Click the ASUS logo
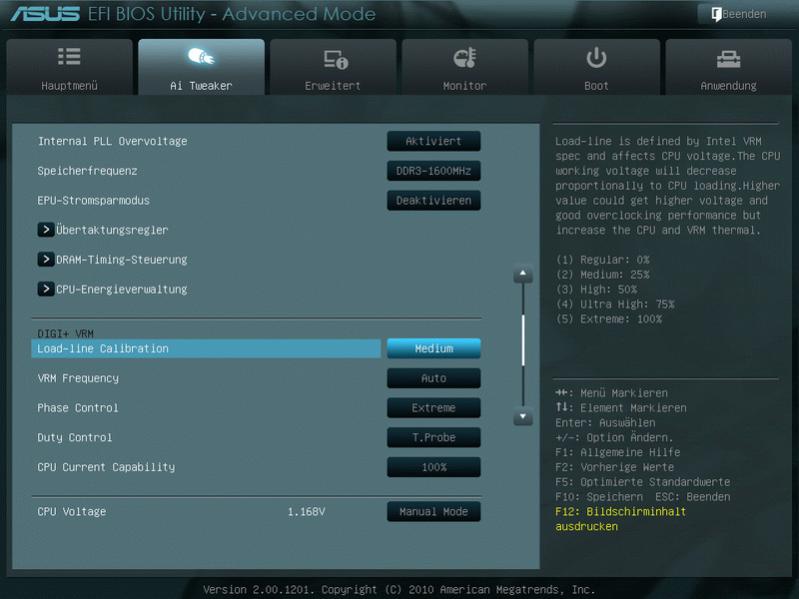Screen dimensions: 799x599 click(45, 14)
